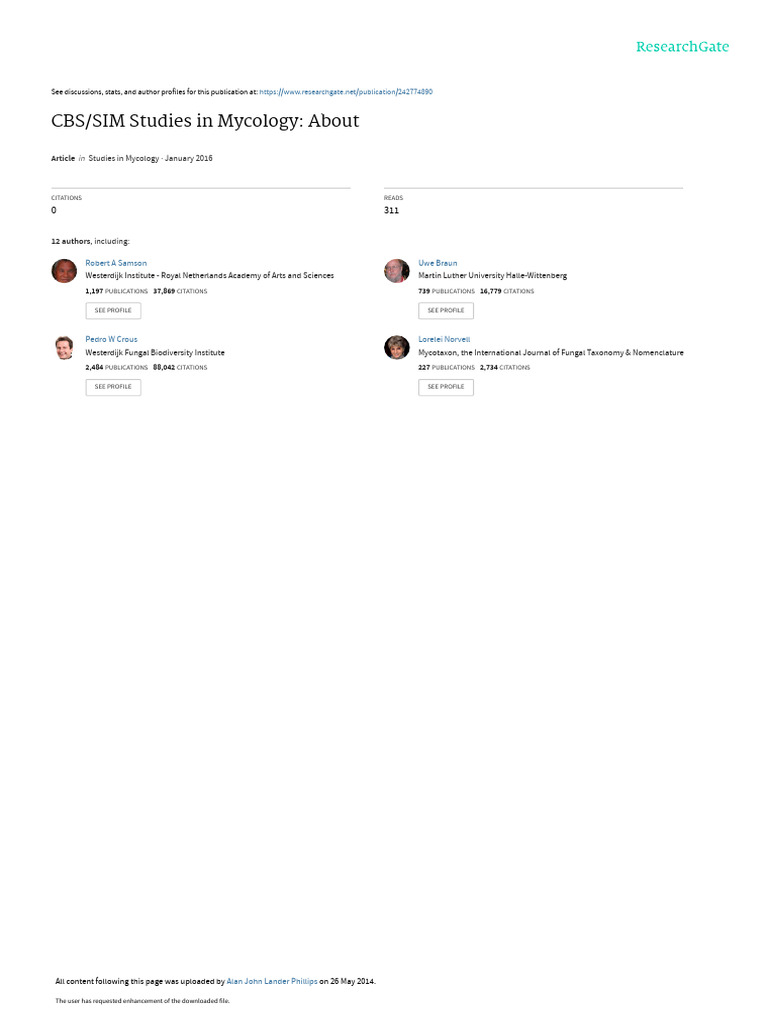Click the Reads count 311

coord(391,210)
